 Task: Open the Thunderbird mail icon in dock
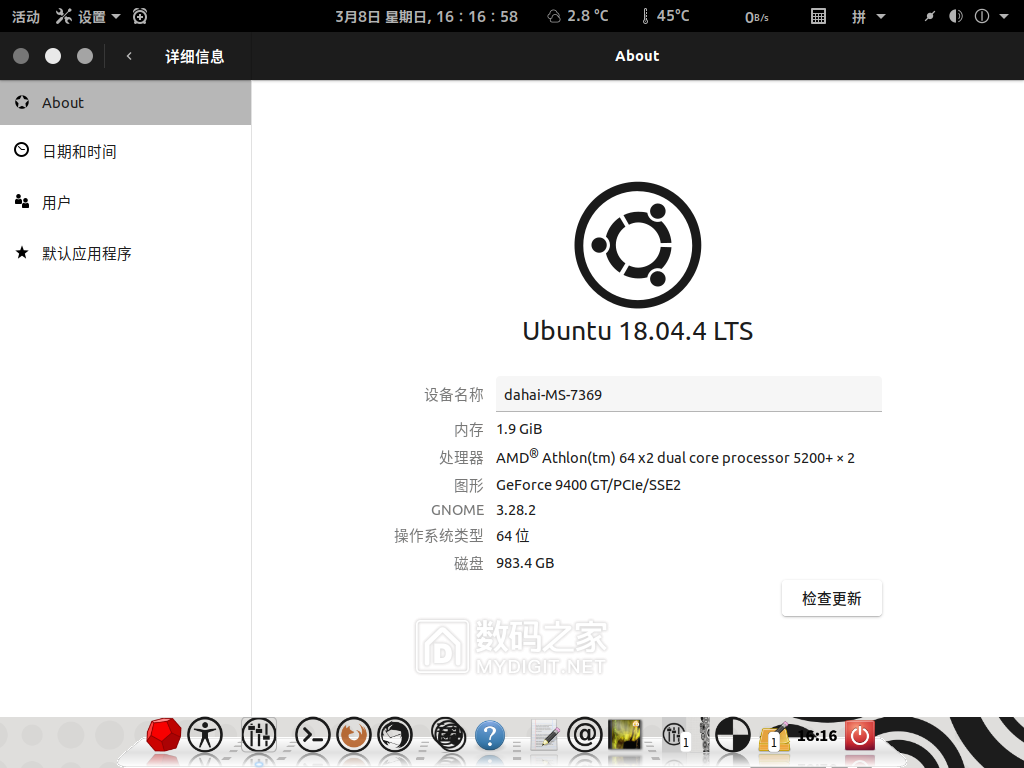point(395,735)
